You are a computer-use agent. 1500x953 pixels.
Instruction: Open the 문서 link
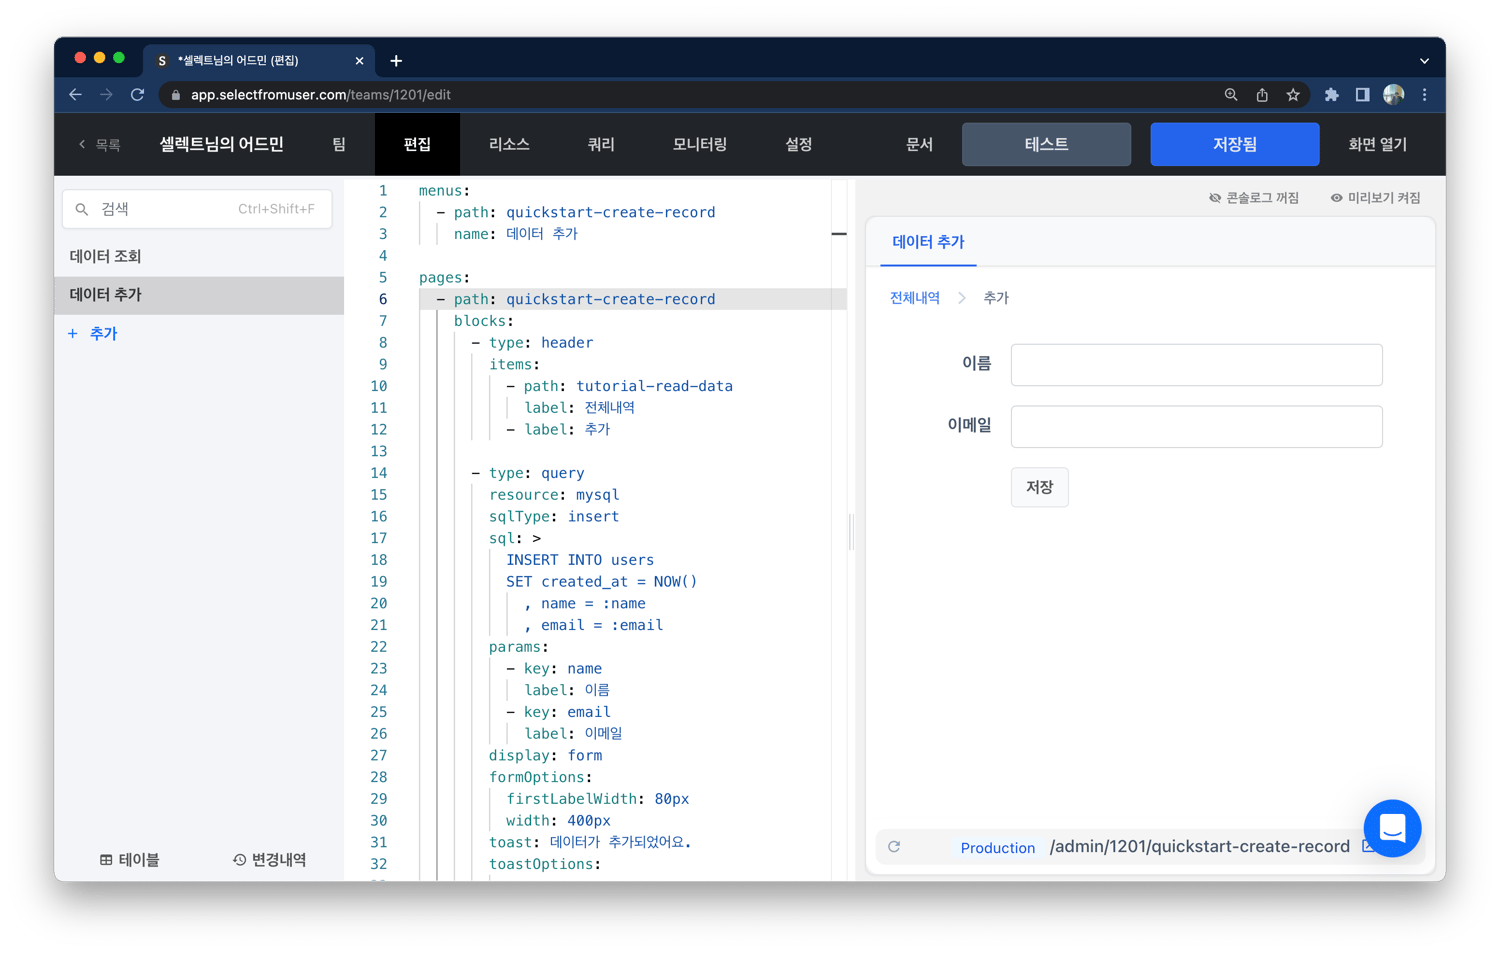[919, 145]
